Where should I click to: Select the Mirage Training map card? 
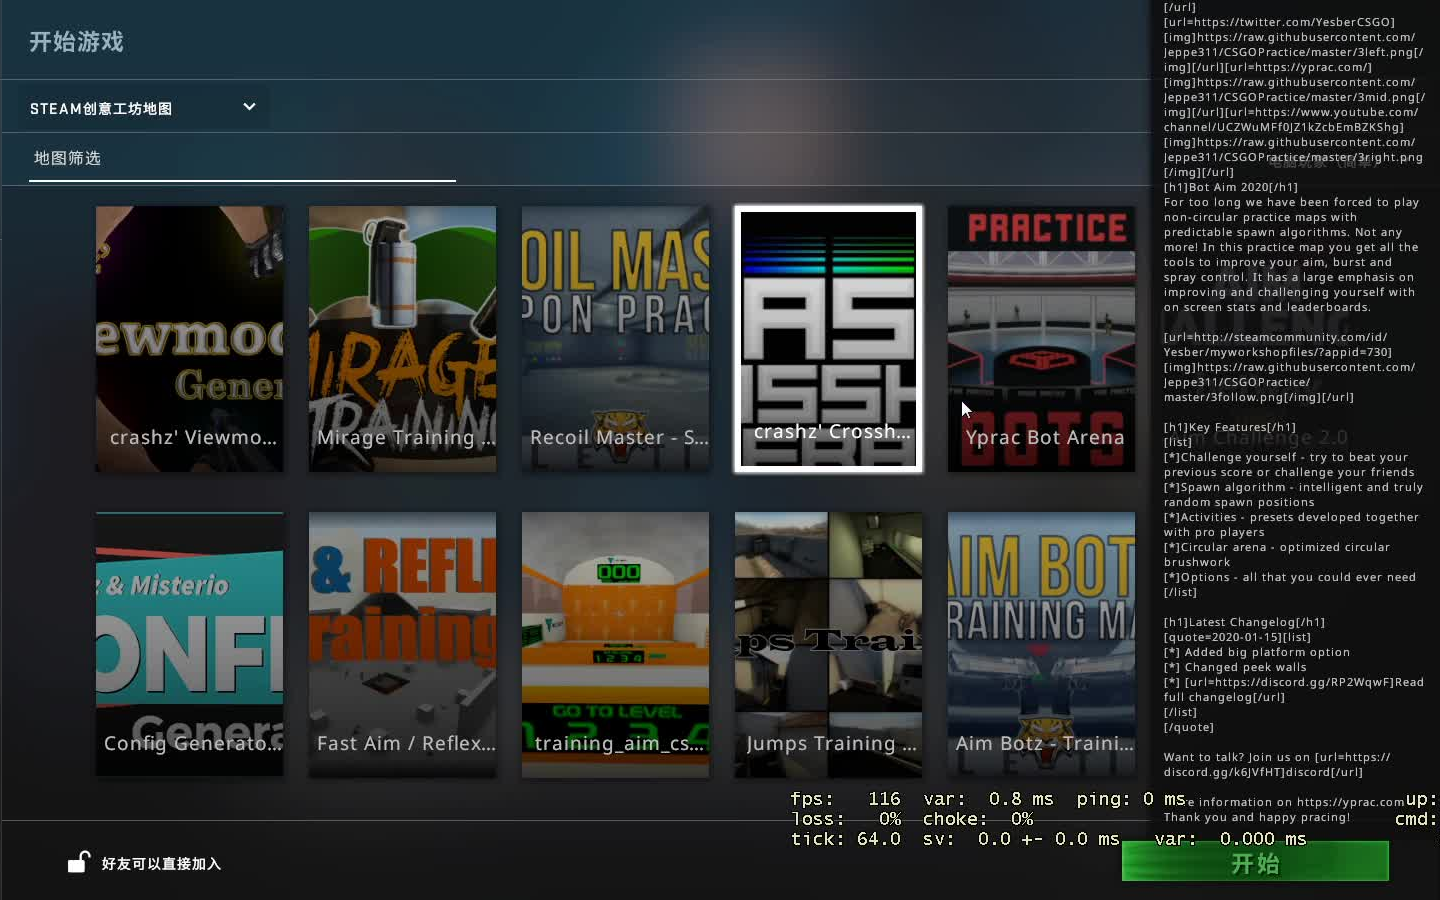point(402,339)
